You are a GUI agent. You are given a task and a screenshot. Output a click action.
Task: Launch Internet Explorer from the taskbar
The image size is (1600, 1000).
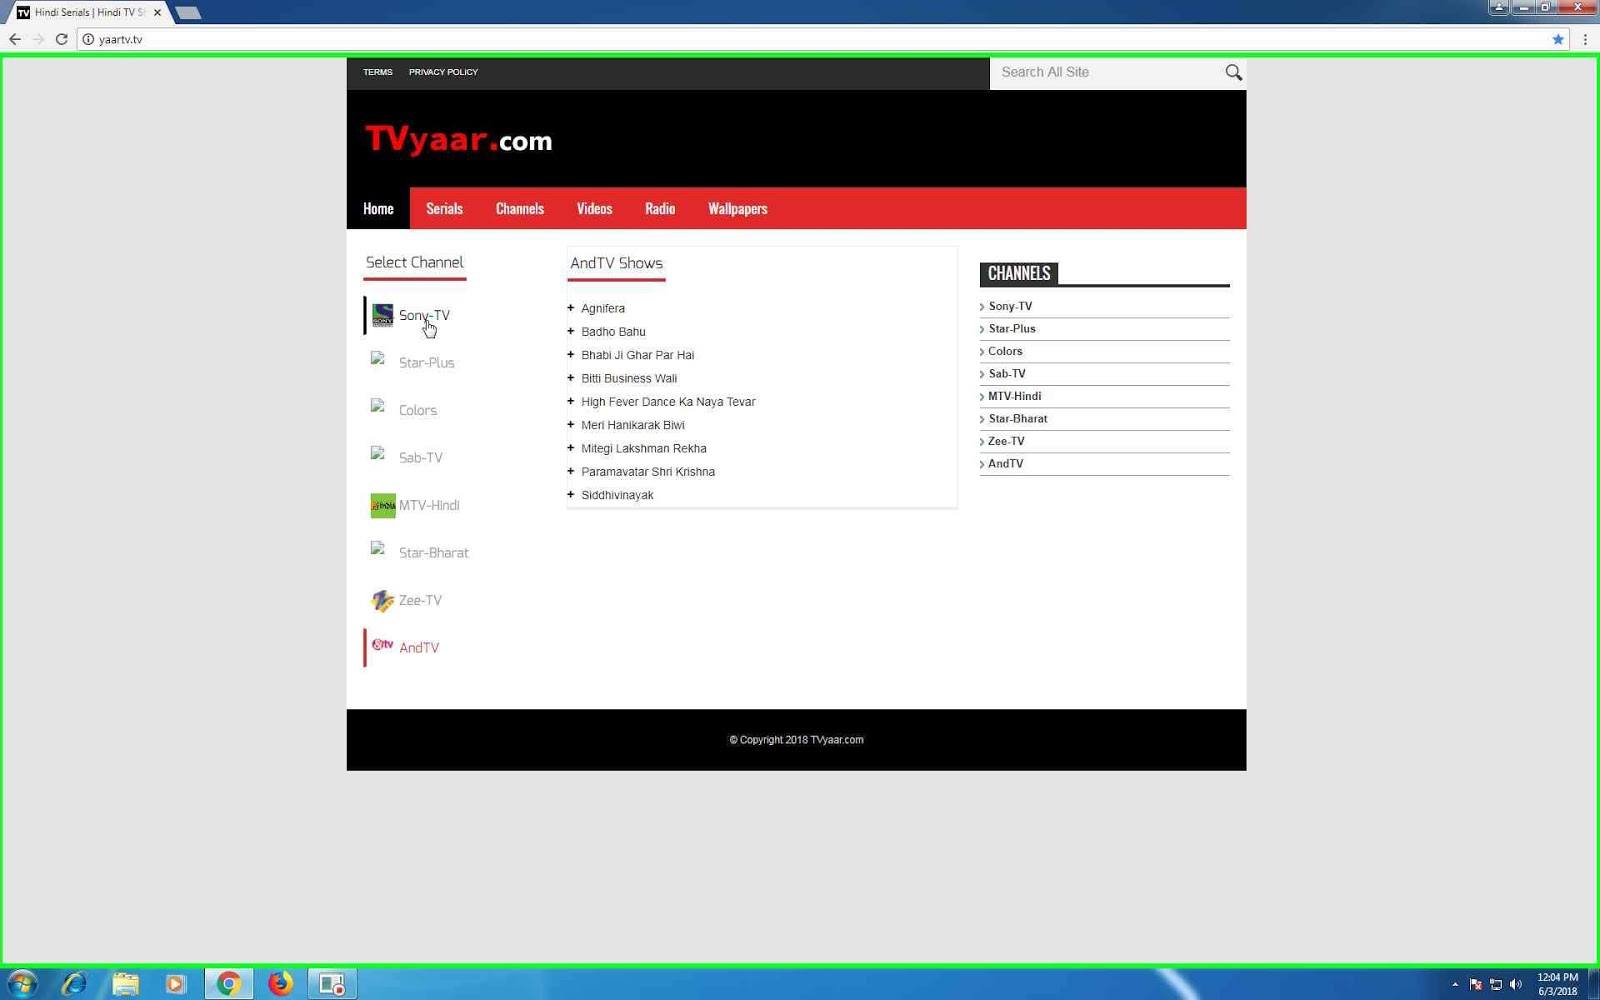pyautogui.click(x=74, y=984)
